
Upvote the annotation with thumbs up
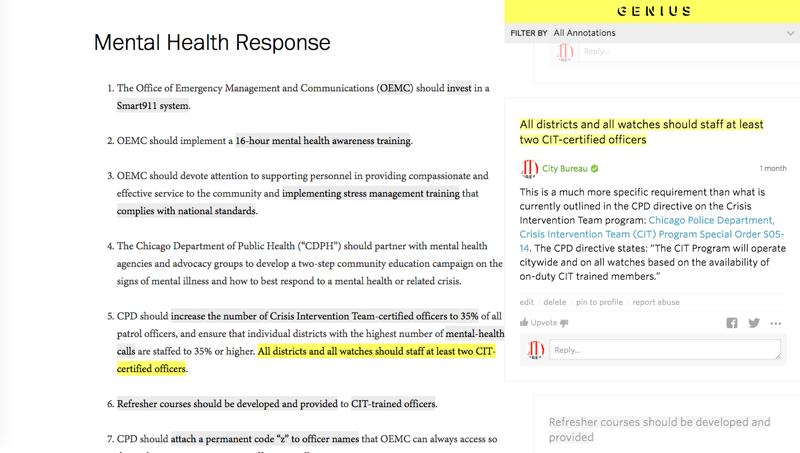539,322
